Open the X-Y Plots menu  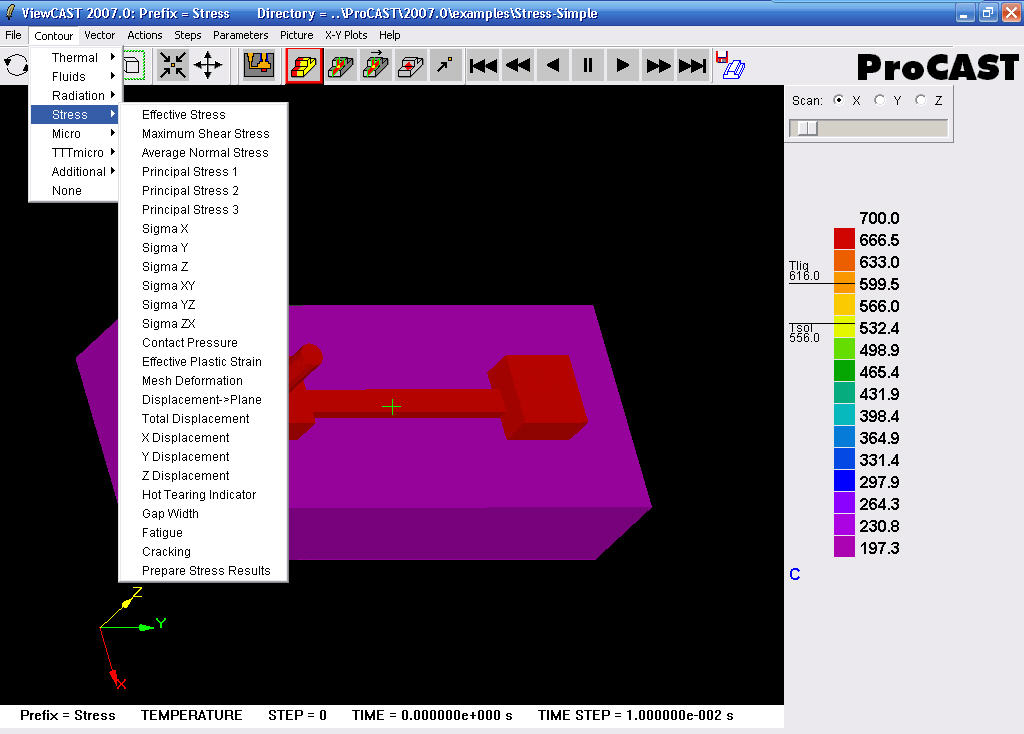[346, 35]
